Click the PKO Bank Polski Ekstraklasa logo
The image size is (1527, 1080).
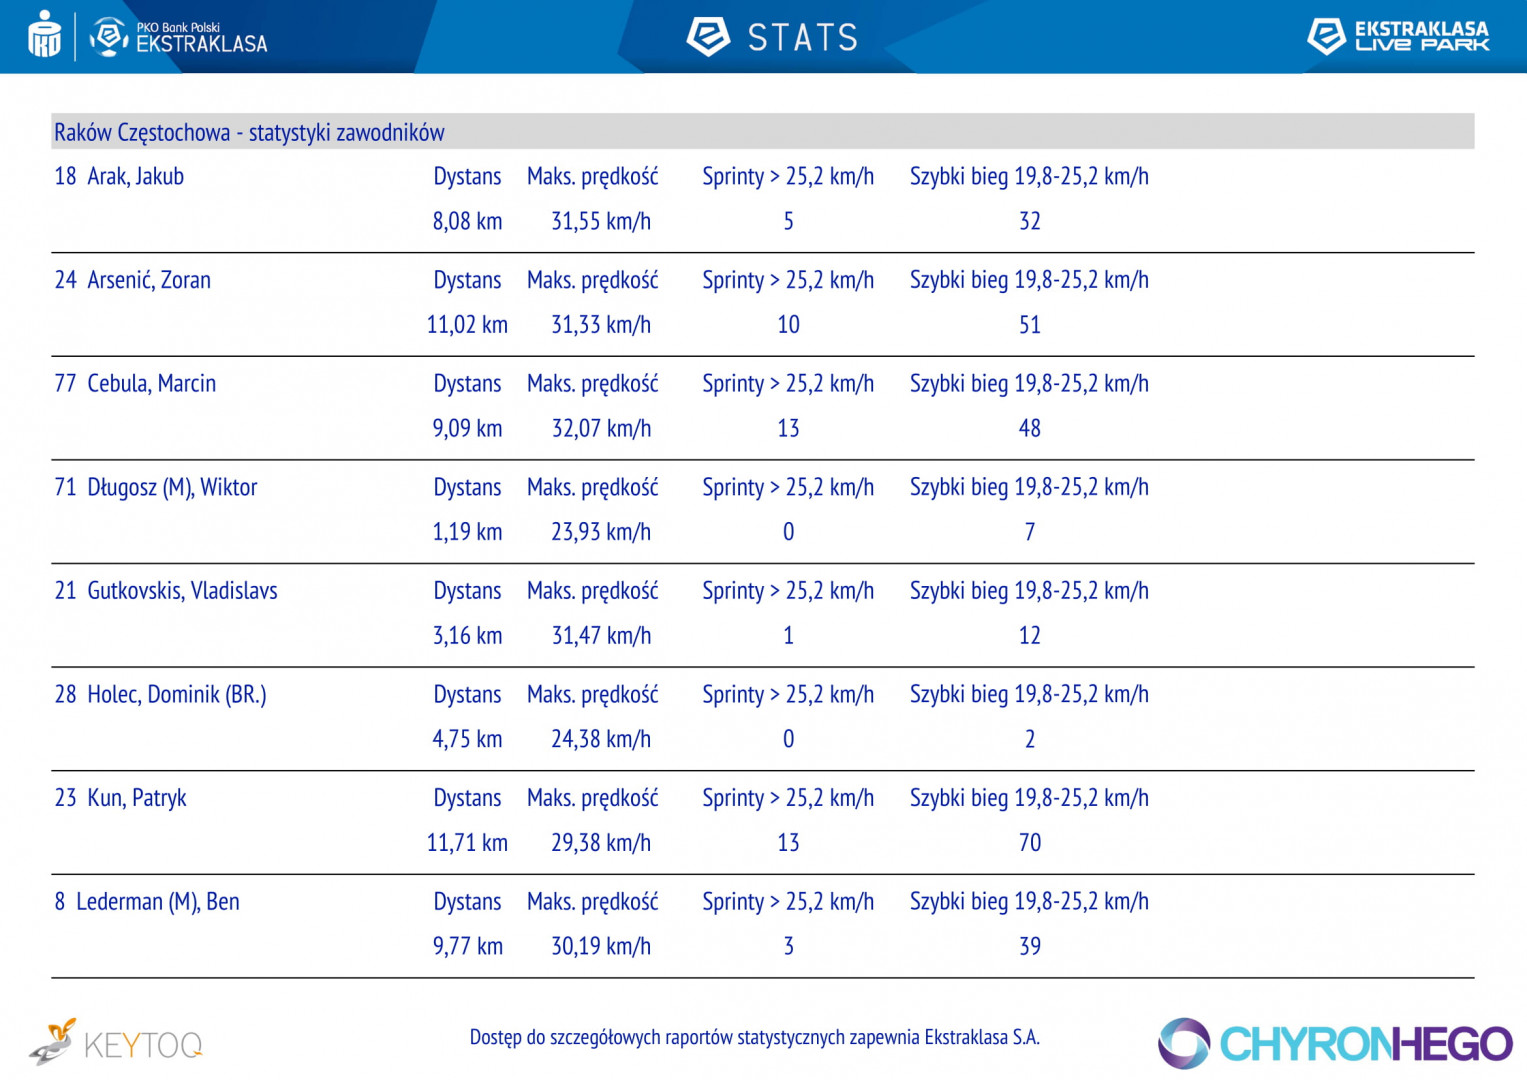pos(180,37)
